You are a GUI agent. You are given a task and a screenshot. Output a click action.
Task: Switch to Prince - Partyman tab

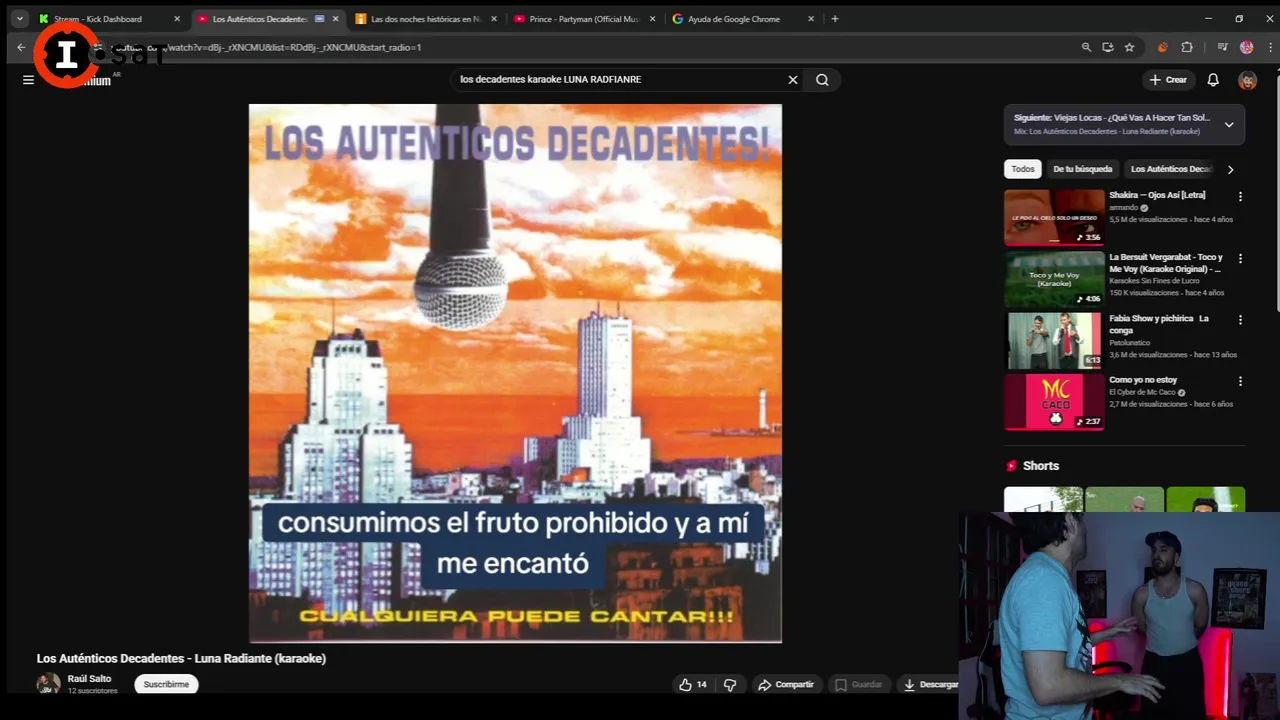click(x=582, y=19)
